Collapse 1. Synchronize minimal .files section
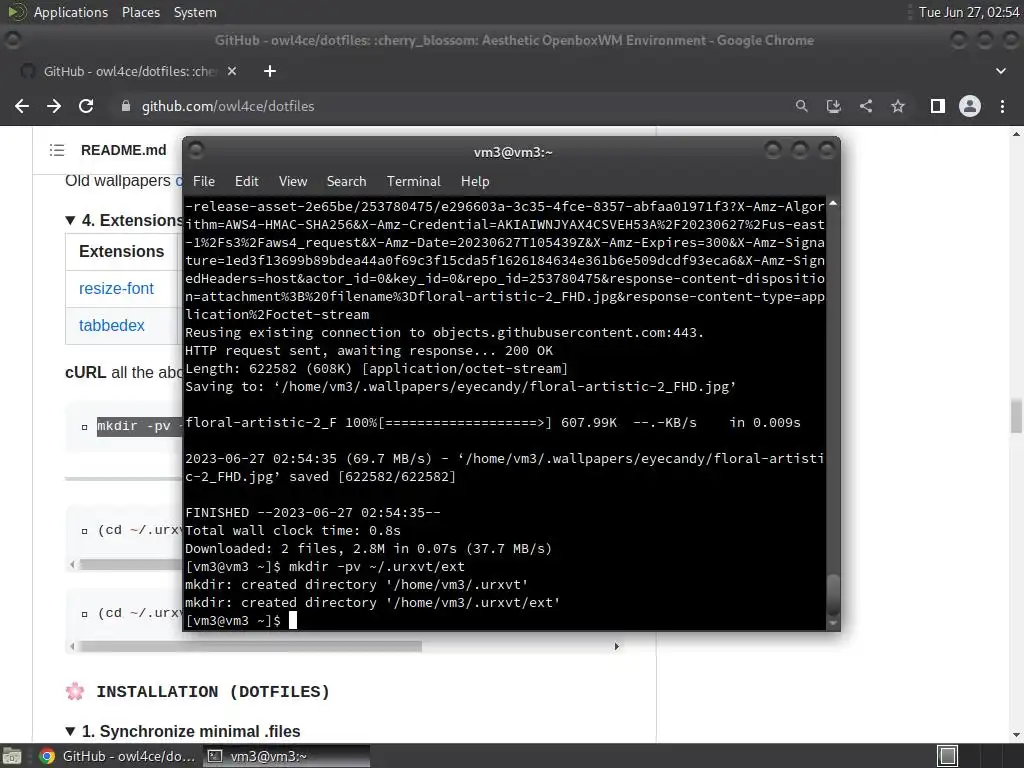The height and width of the screenshot is (768, 1024). coord(70,731)
